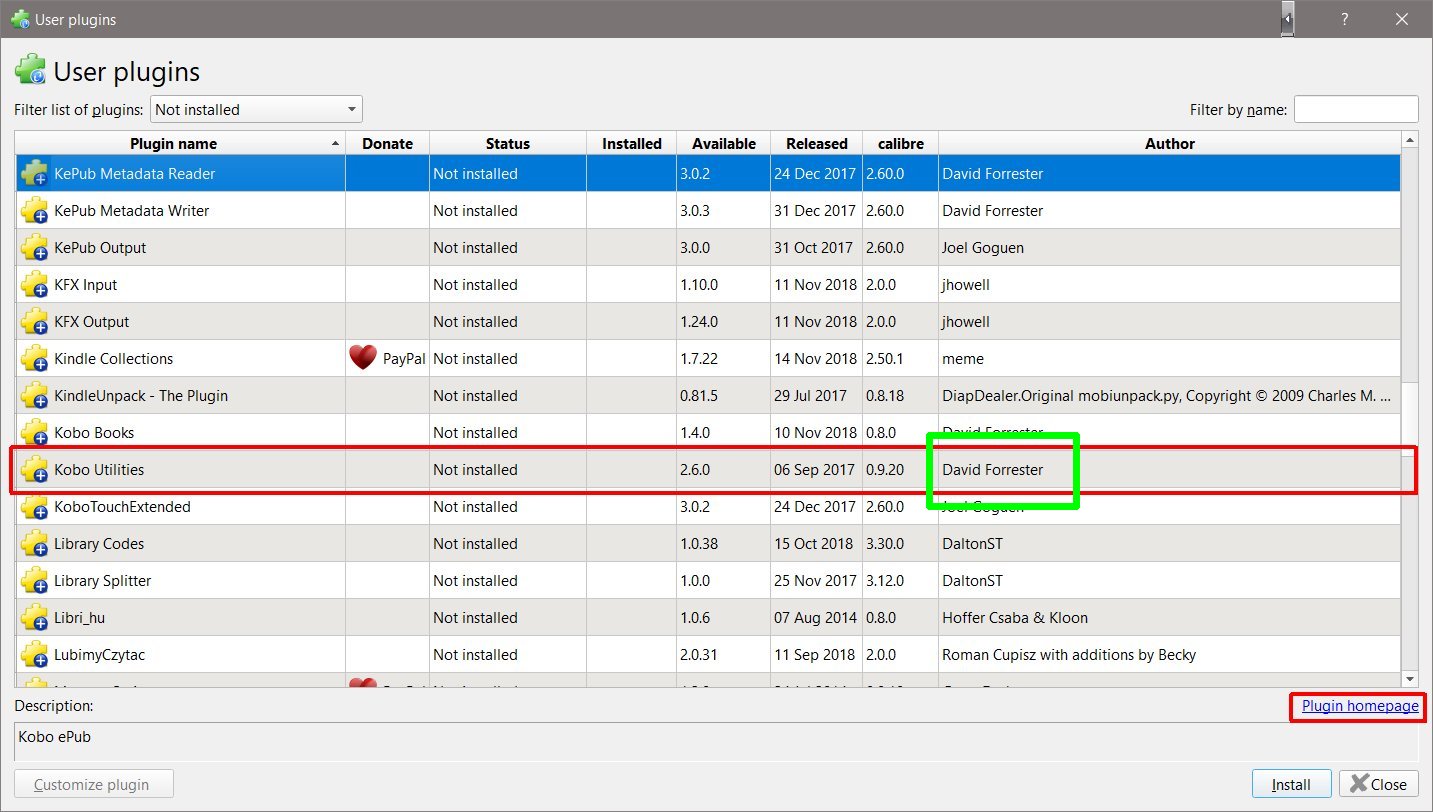The width and height of the screenshot is (1433, 812).
Task: Select the KePub Output row name
Action: point(100,247)
